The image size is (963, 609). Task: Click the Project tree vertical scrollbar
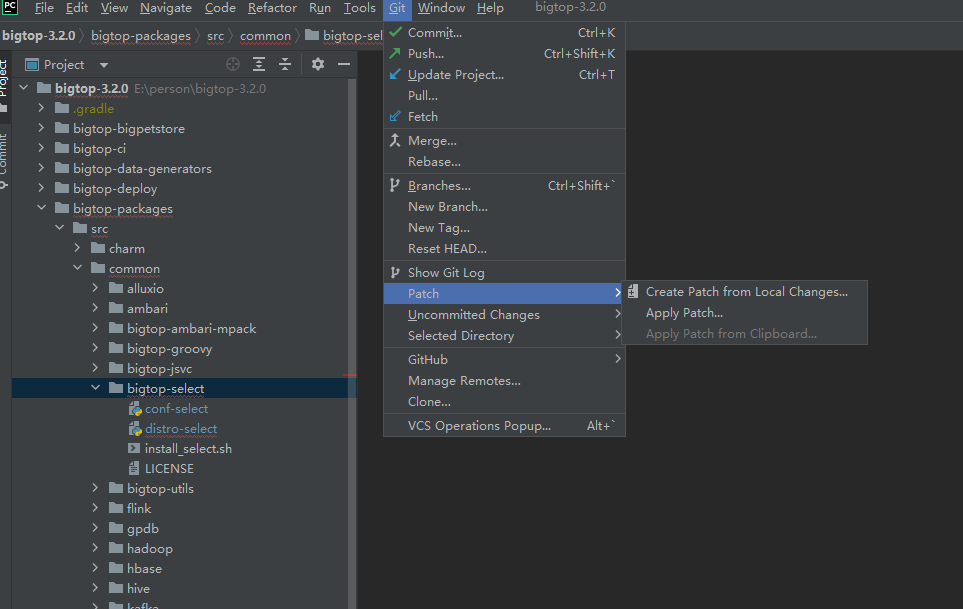click(352, 344)
